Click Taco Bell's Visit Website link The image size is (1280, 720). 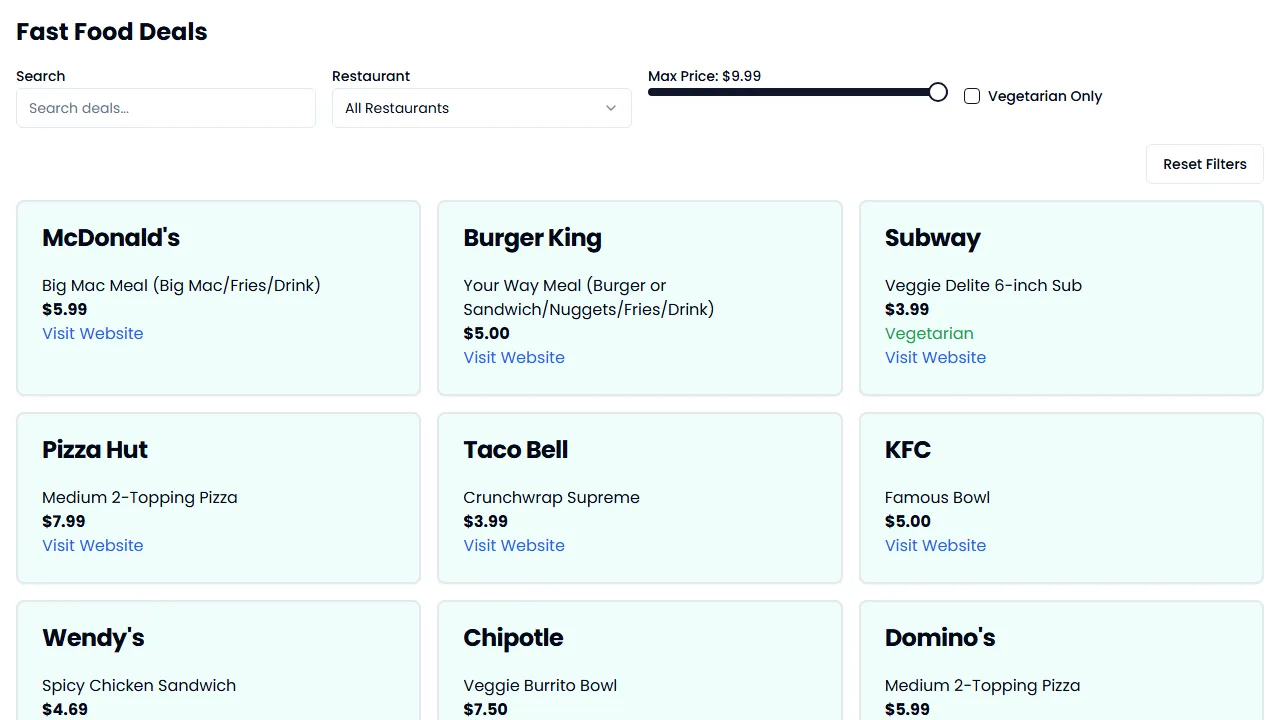(514, 546)
